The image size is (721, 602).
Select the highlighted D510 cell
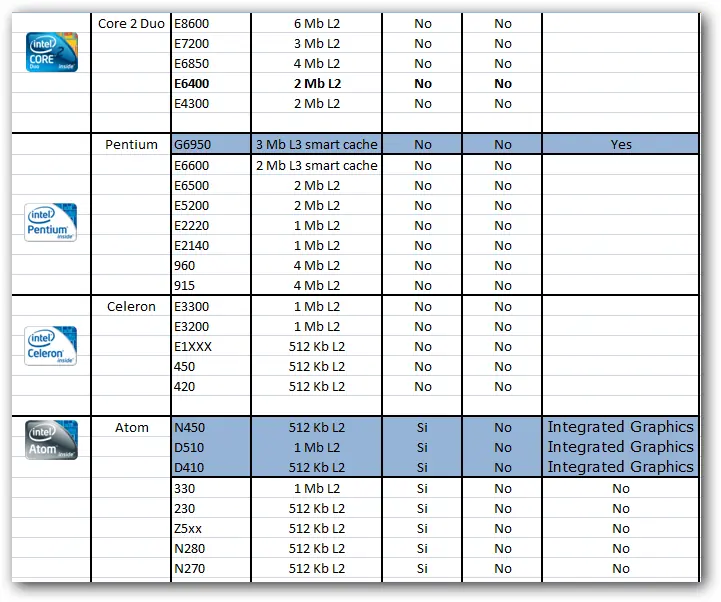pyautogui.click(x=211, y=447)
